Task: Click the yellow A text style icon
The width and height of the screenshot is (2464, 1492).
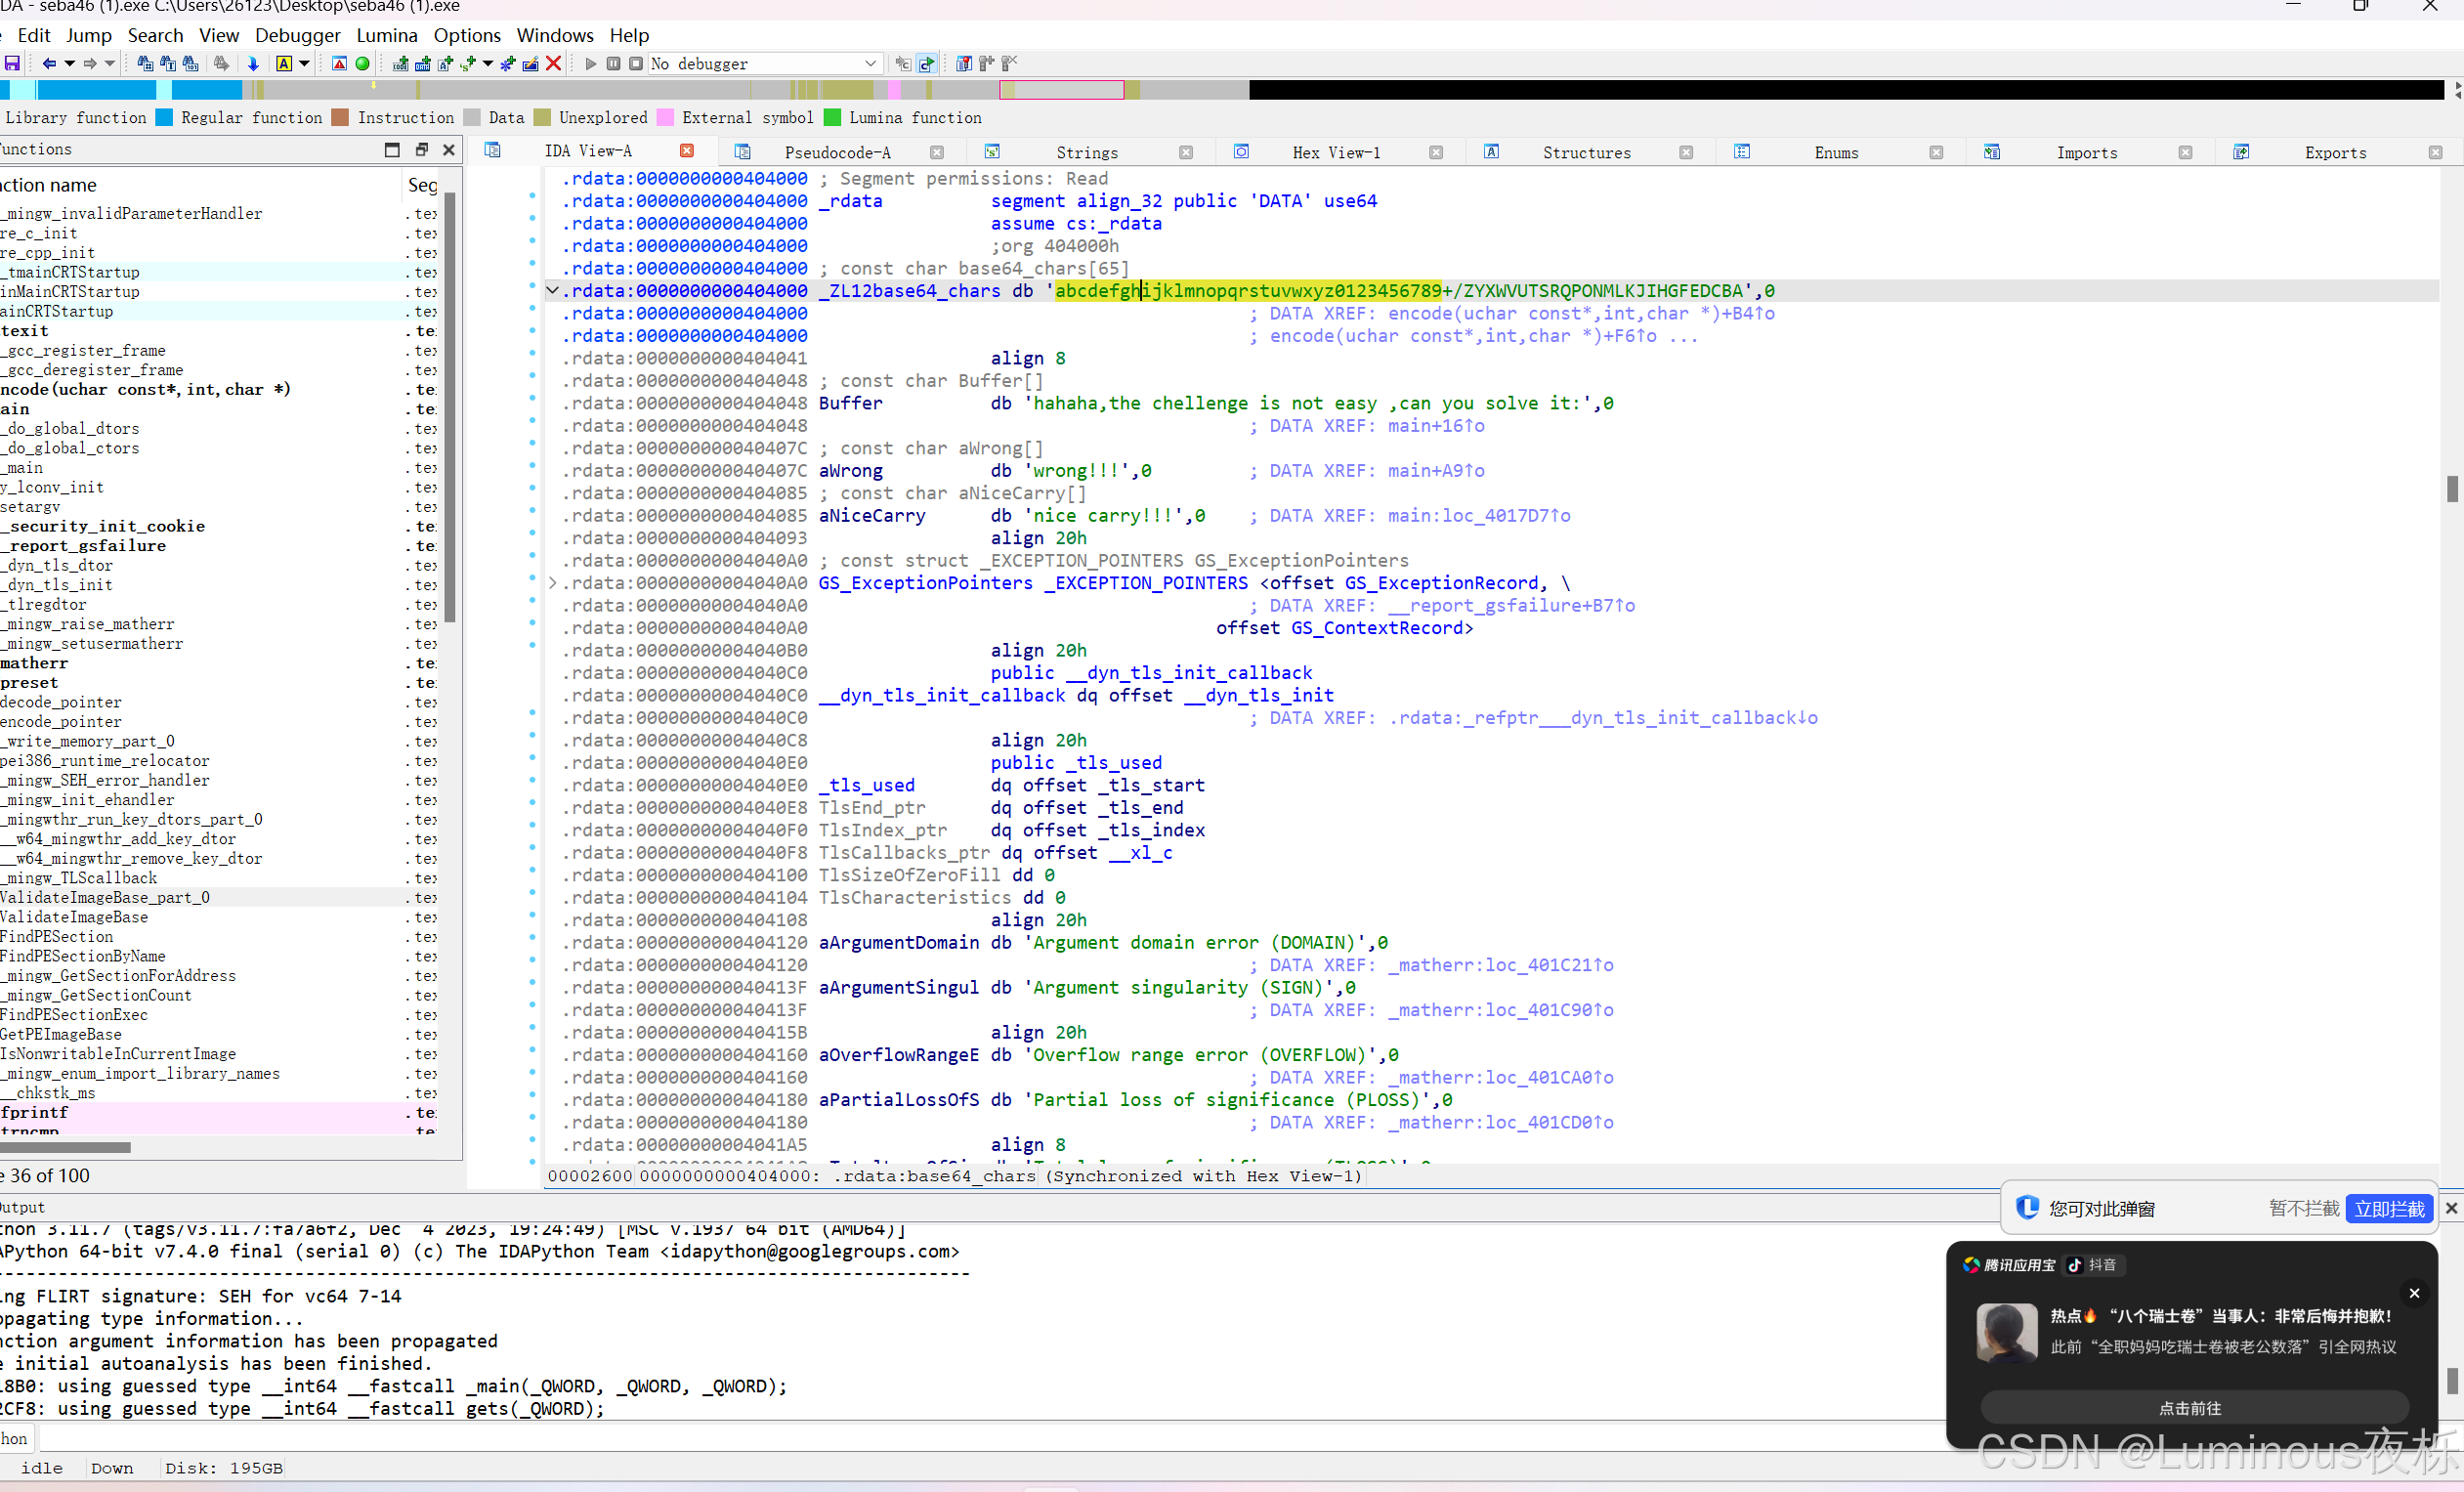Action: (x=284, y=63)
